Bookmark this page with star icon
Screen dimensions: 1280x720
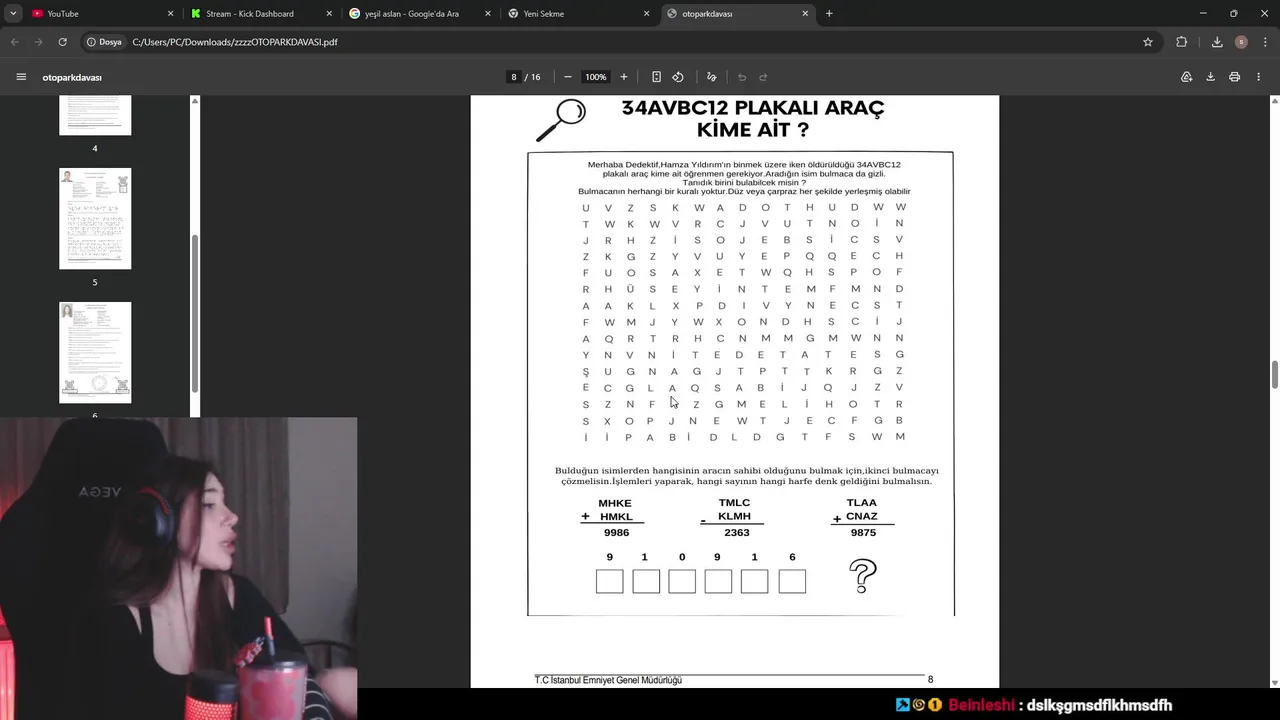pos(1148,42)
